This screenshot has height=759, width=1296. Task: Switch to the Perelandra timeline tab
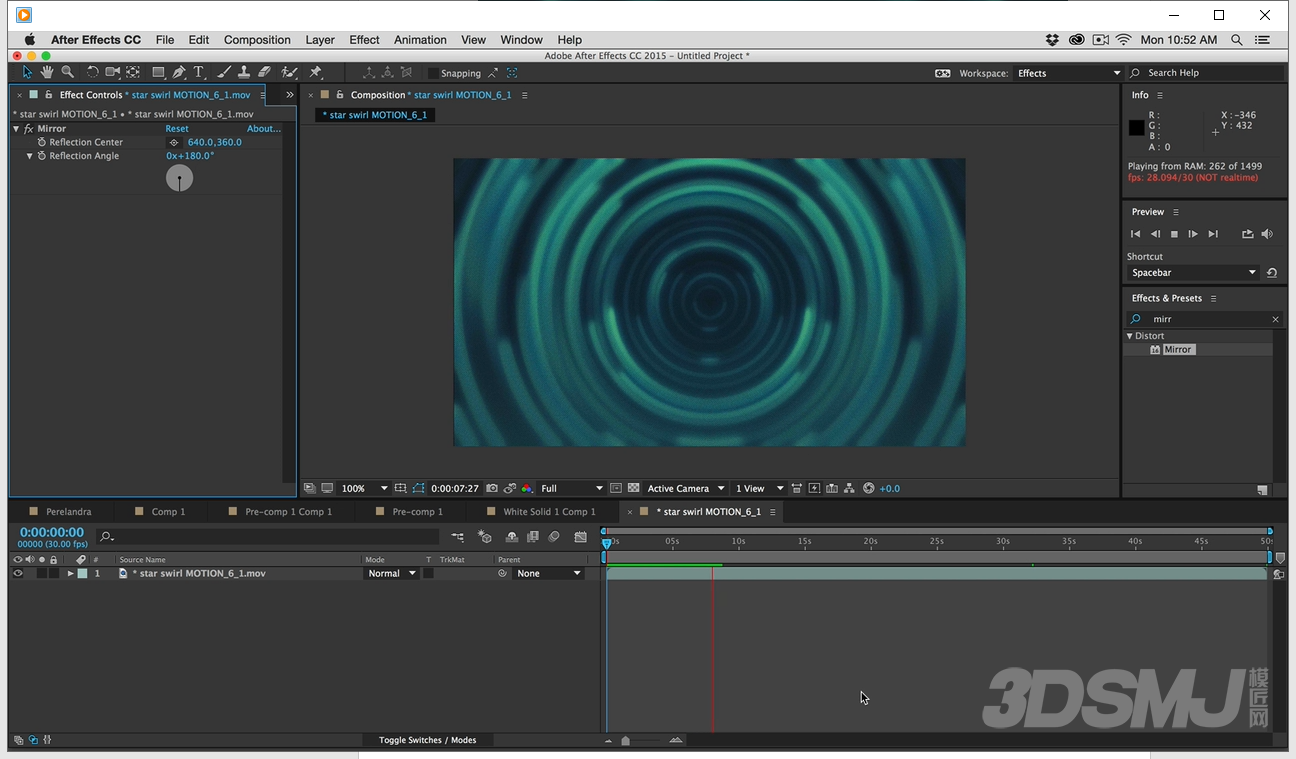click(68, 511)
